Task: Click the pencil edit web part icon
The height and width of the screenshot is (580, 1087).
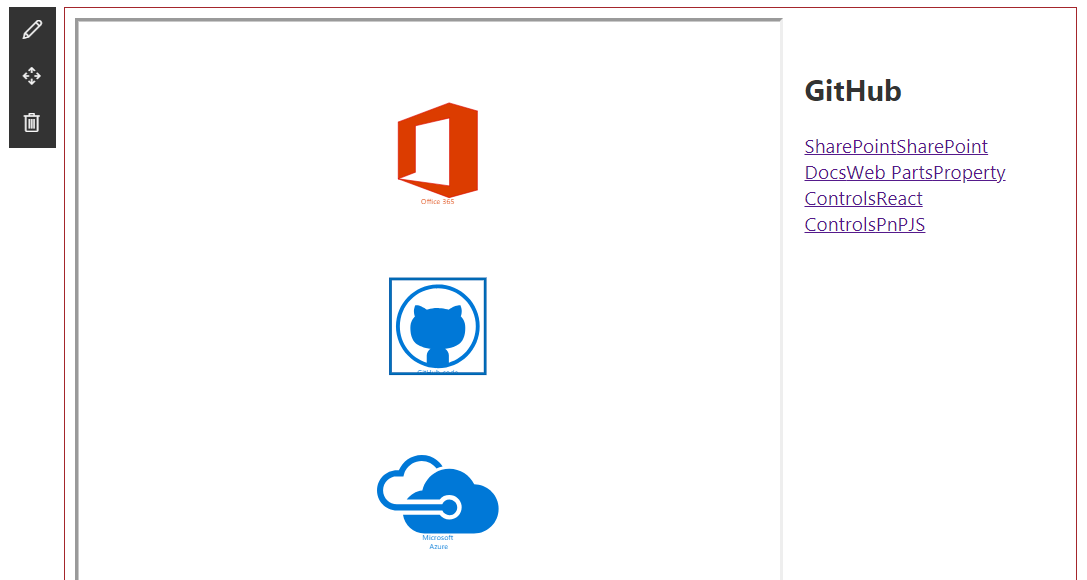Action: click(32, 29)
